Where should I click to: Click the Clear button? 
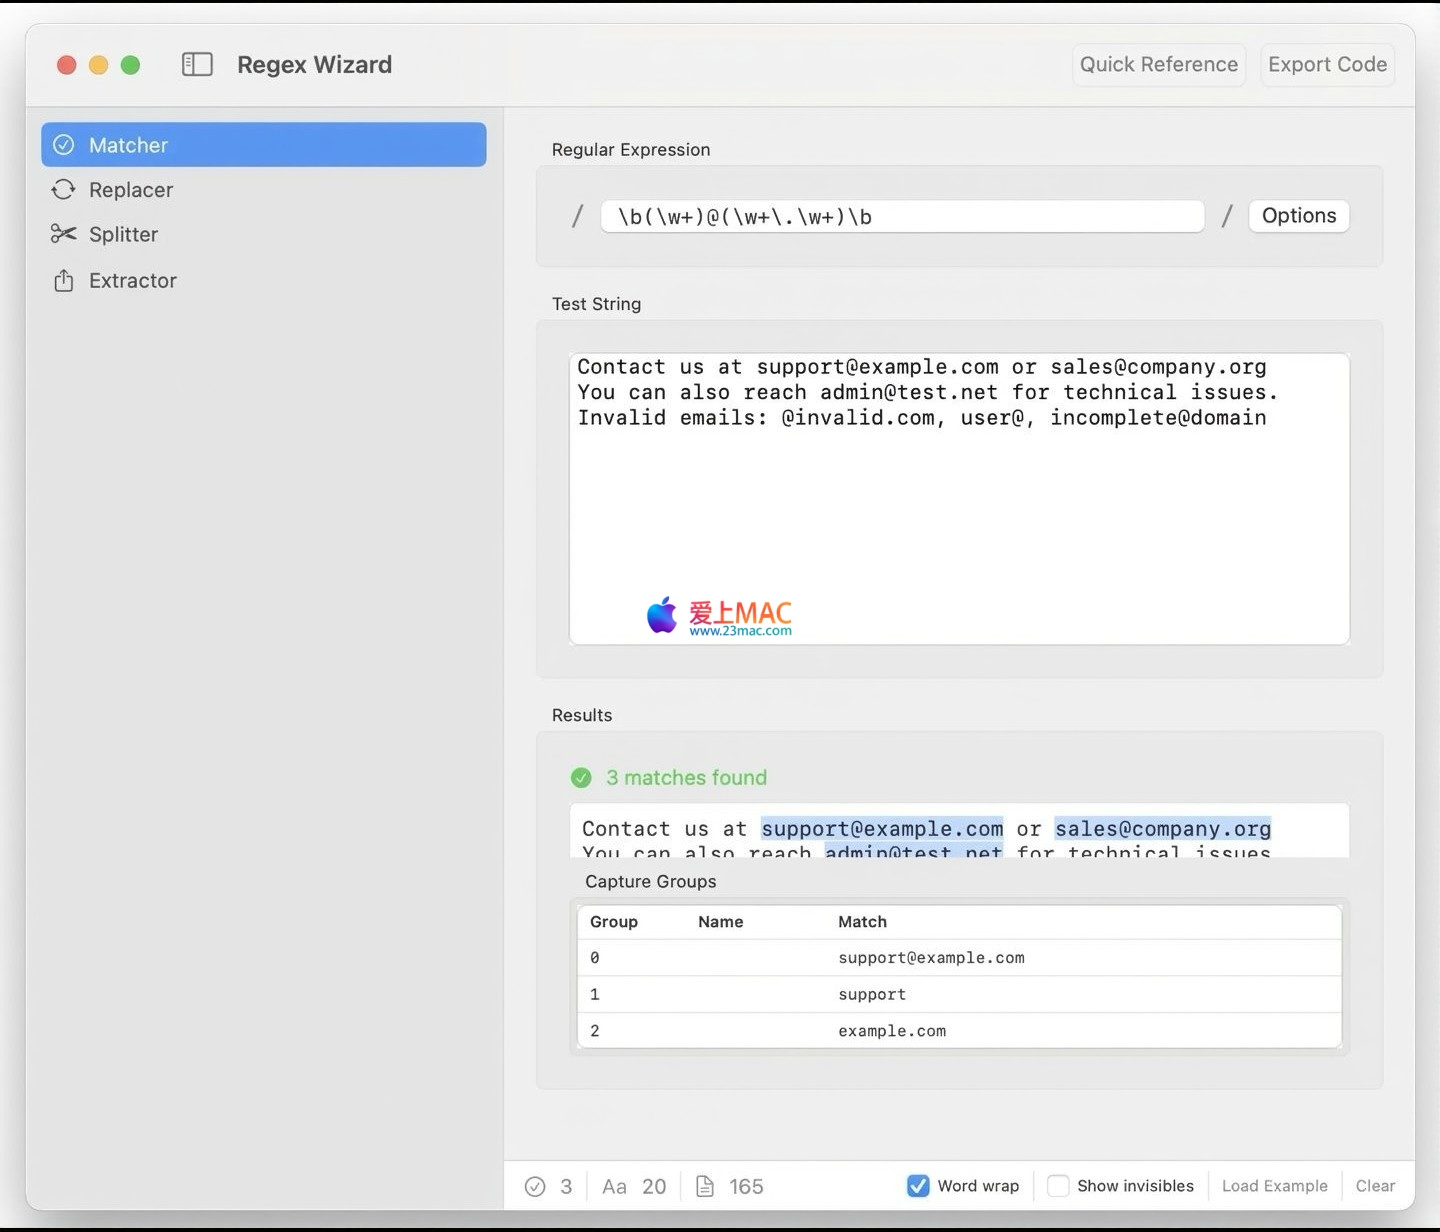1375,1186
